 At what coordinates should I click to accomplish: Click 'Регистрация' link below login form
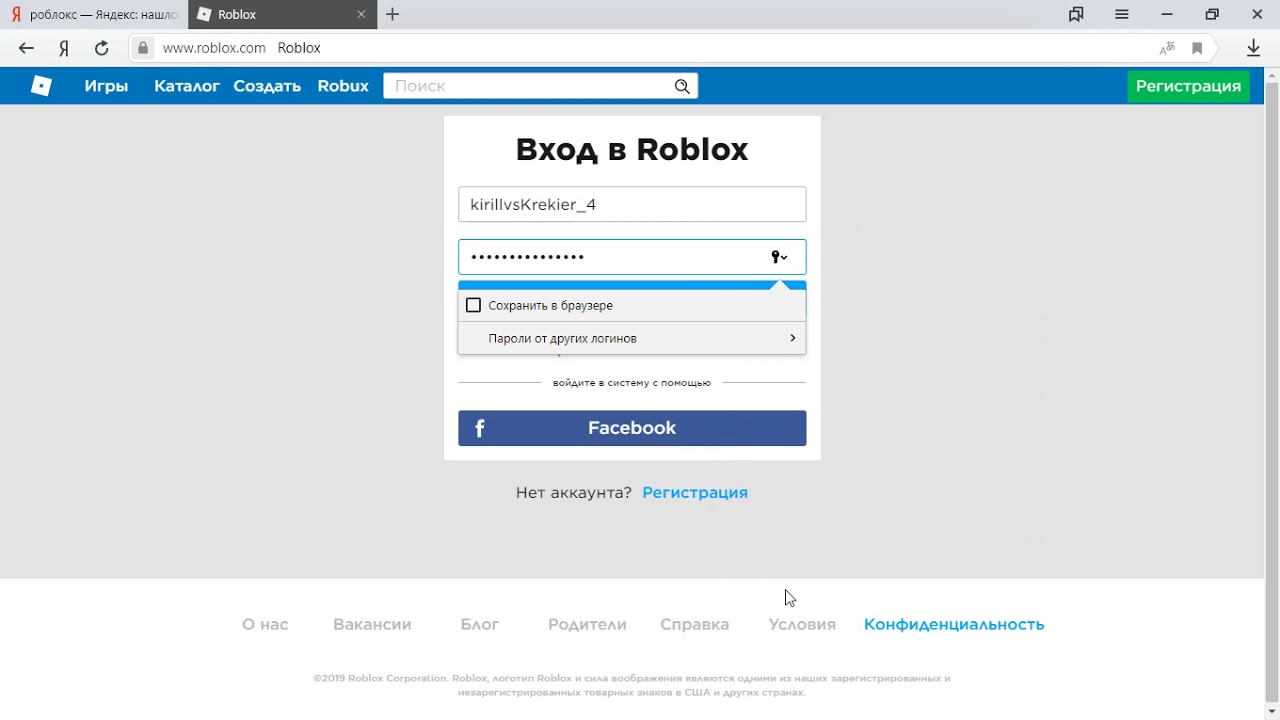(x=695, y=492)
